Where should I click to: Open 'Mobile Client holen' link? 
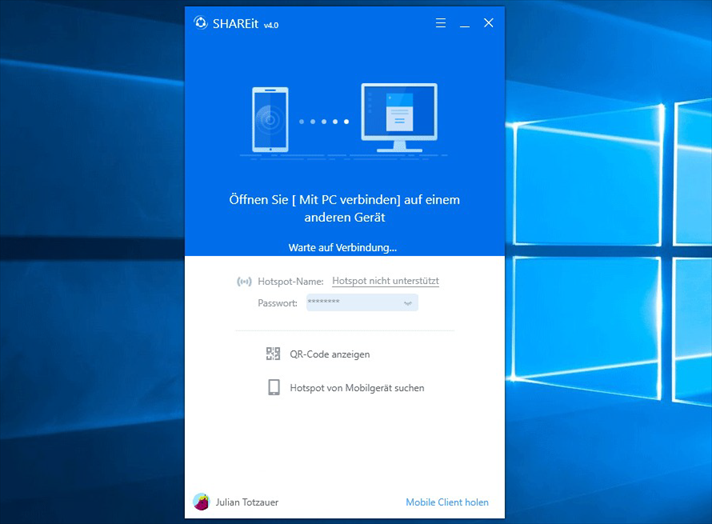pos(447,502)
